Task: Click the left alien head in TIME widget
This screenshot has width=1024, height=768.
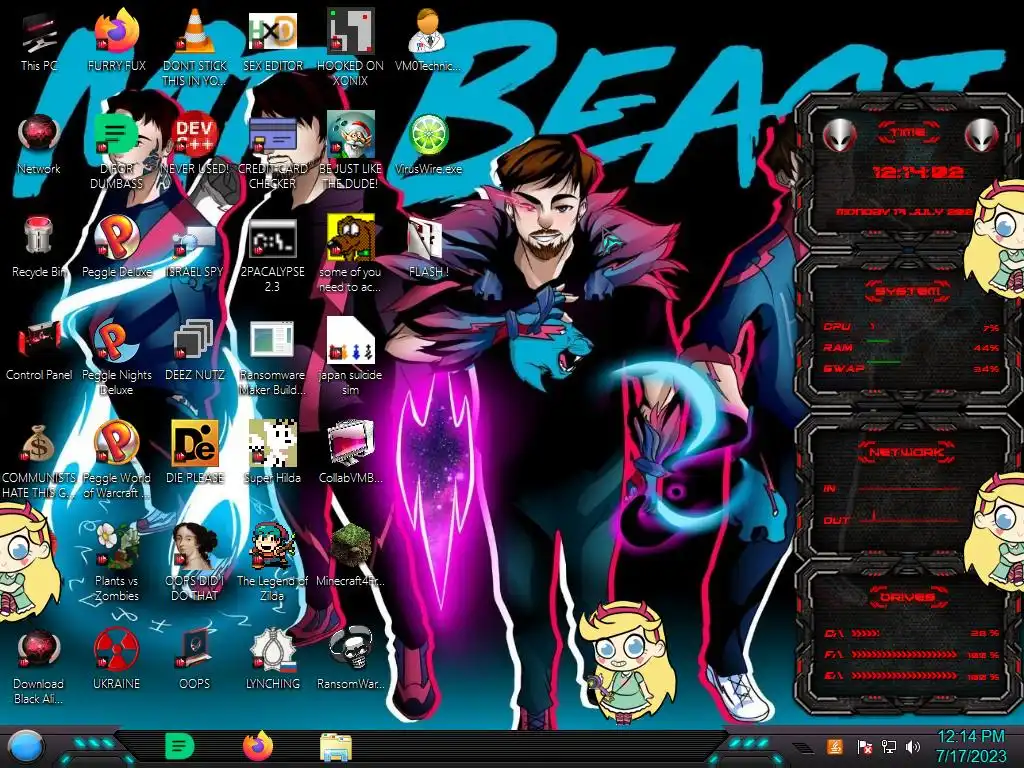Action: tap(839, 136)
